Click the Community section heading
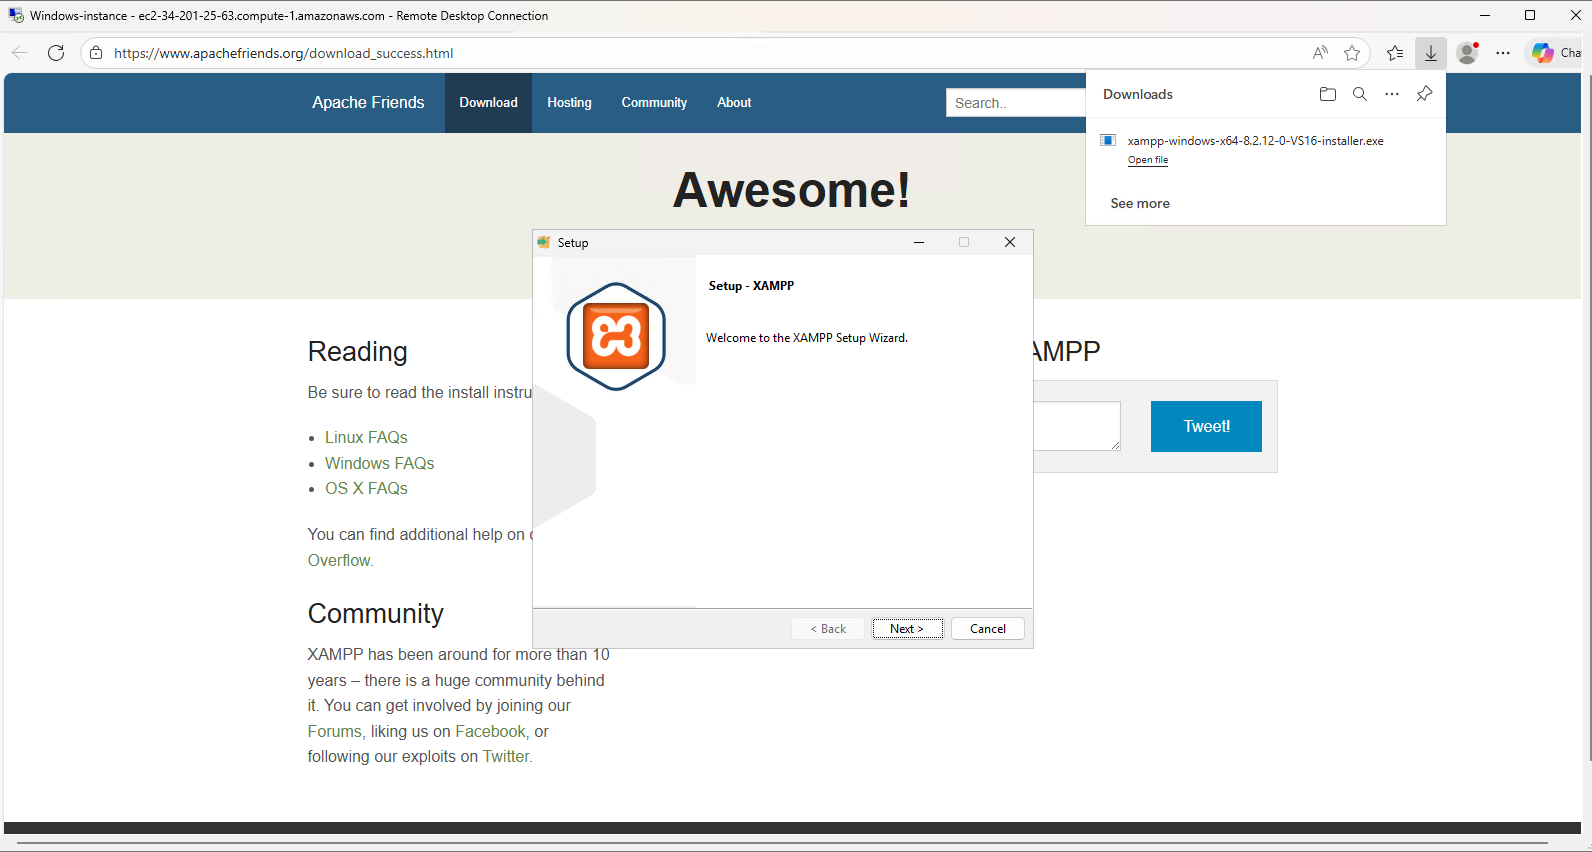The height and width of the screenshot is (852, 1592). (375, 613)
